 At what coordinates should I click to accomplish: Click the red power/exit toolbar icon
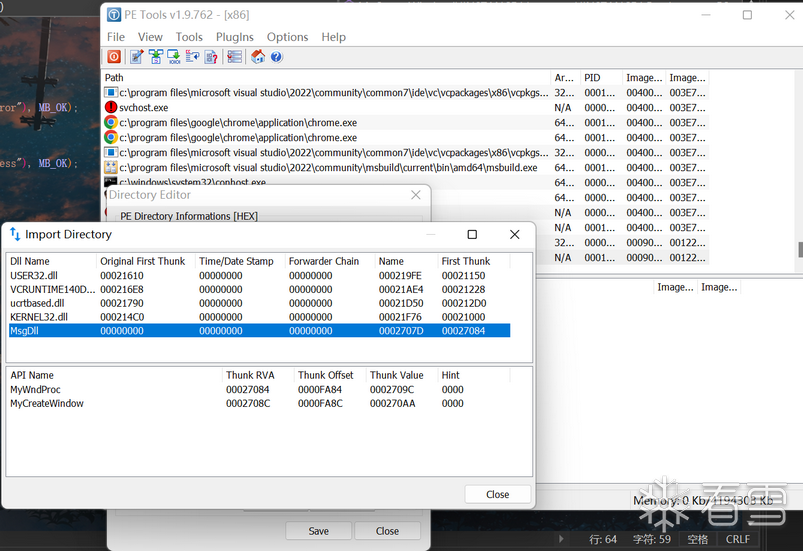coord(114,57)
